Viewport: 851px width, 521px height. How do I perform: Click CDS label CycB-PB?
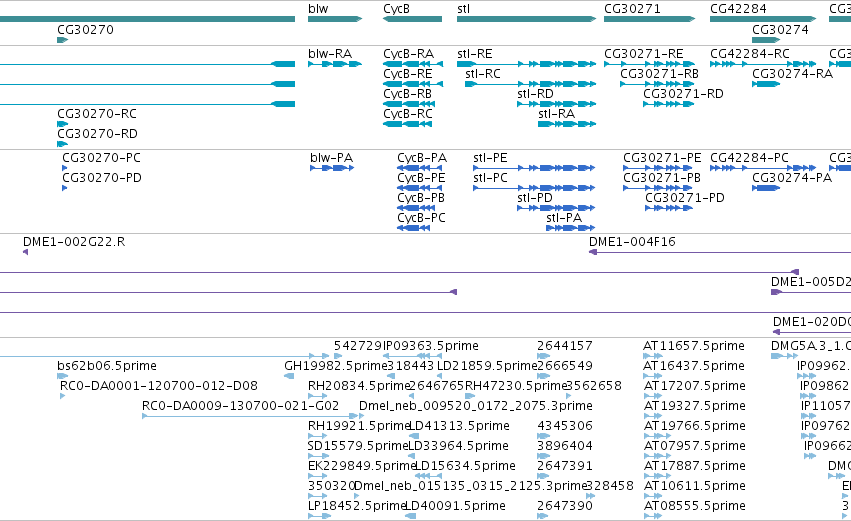(421, 198)
